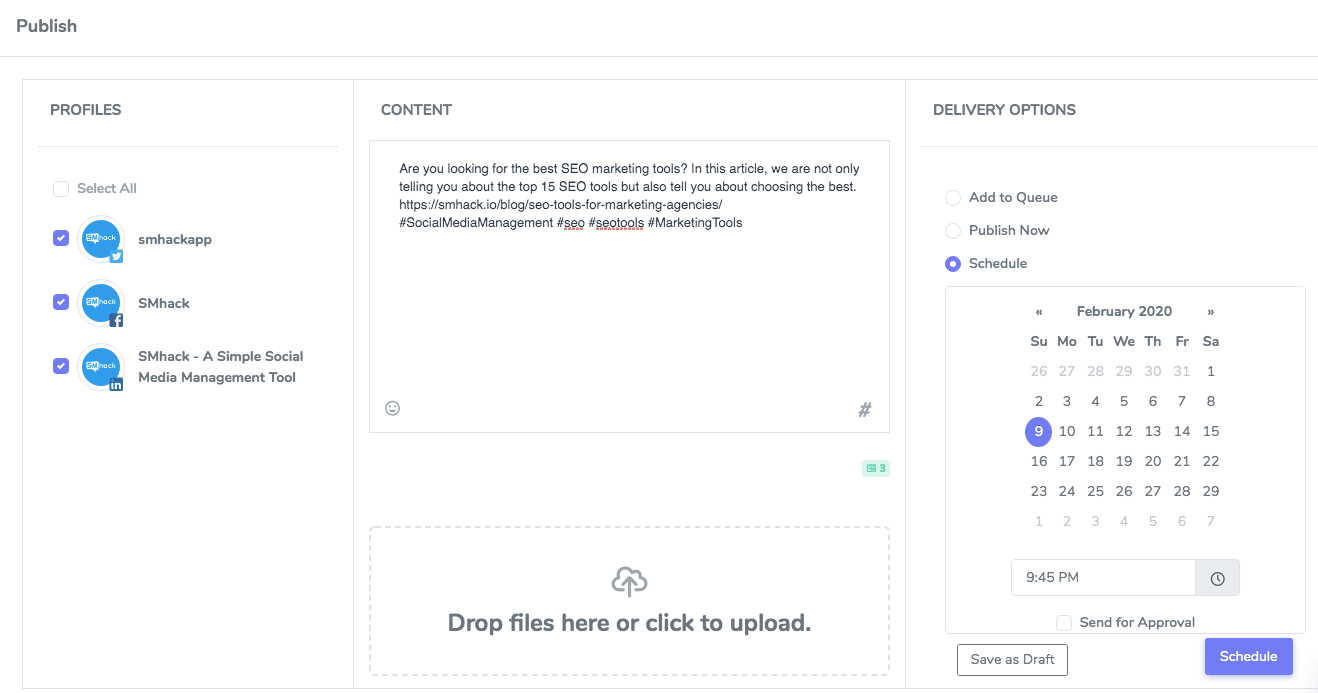The width and height of the screenshot is (1318, 693).
Task: Click the February 2020 month header
Action: [x=1124, y=311]
